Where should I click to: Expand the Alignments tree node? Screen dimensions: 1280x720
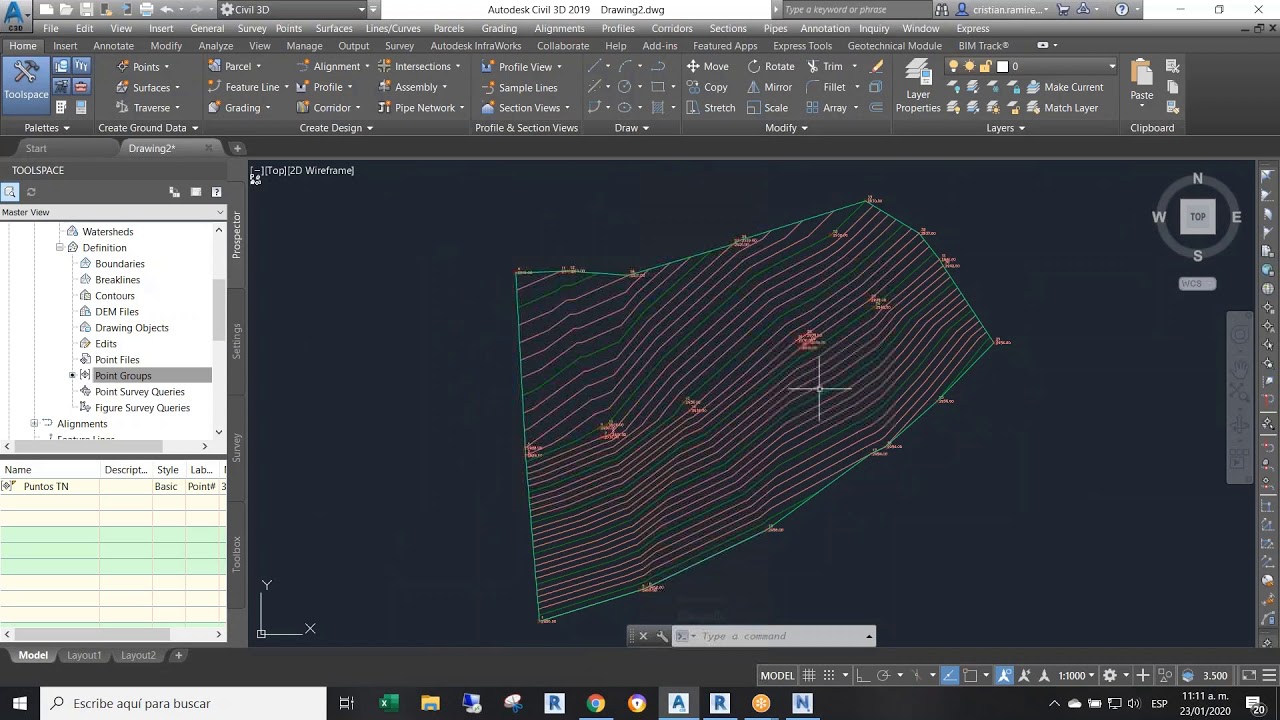coord(34,424)
